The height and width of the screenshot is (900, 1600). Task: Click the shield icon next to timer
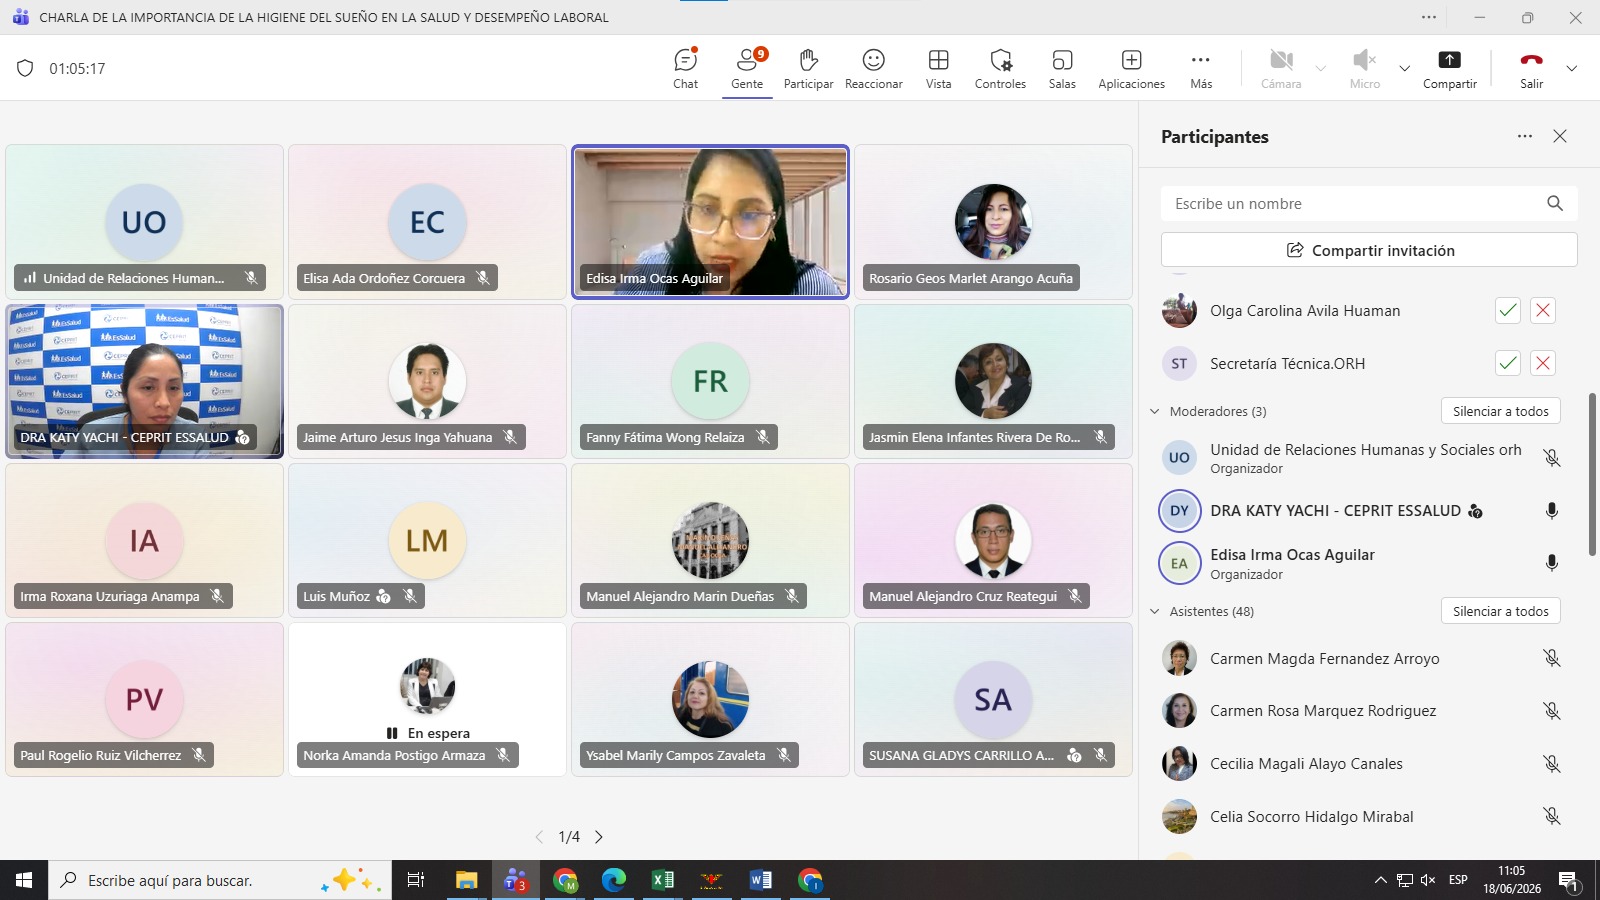click(25, 68)
